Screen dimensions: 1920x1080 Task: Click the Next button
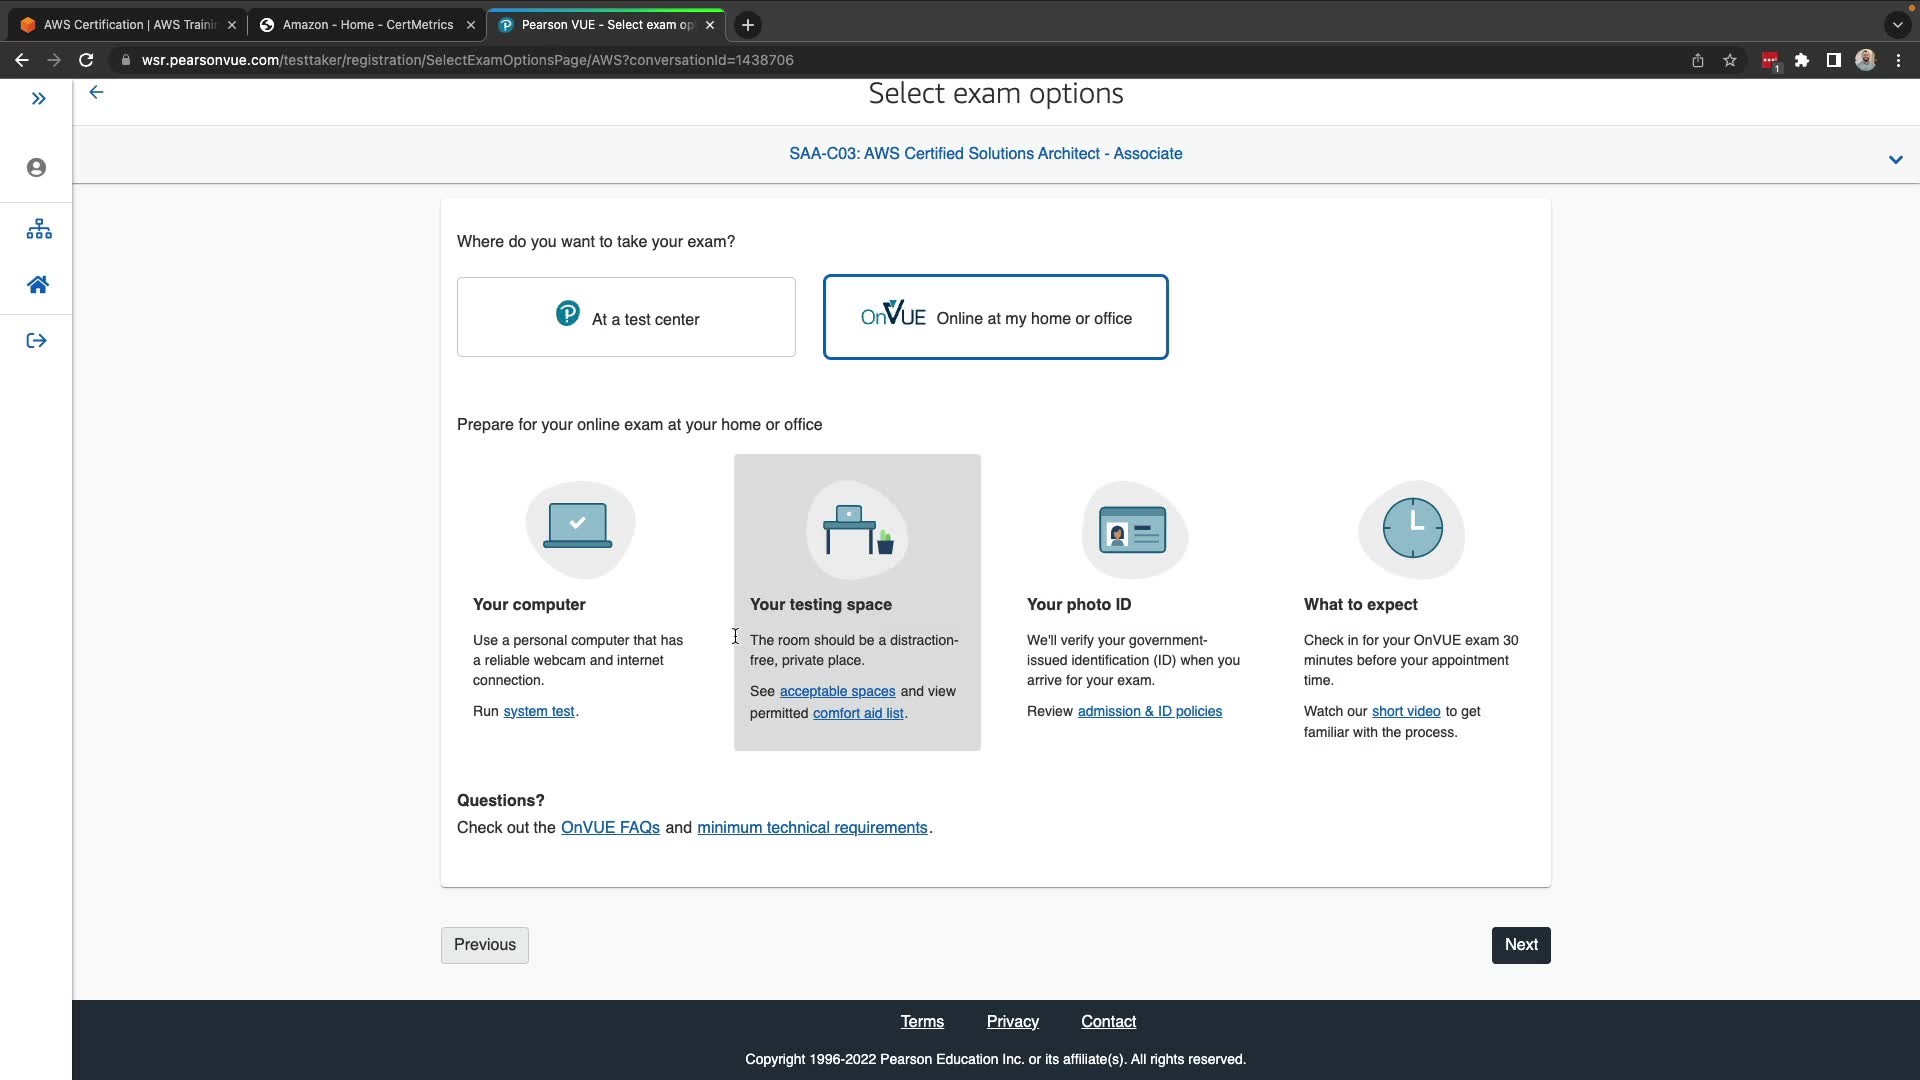pyautogui.click(x=1520, y=945)
